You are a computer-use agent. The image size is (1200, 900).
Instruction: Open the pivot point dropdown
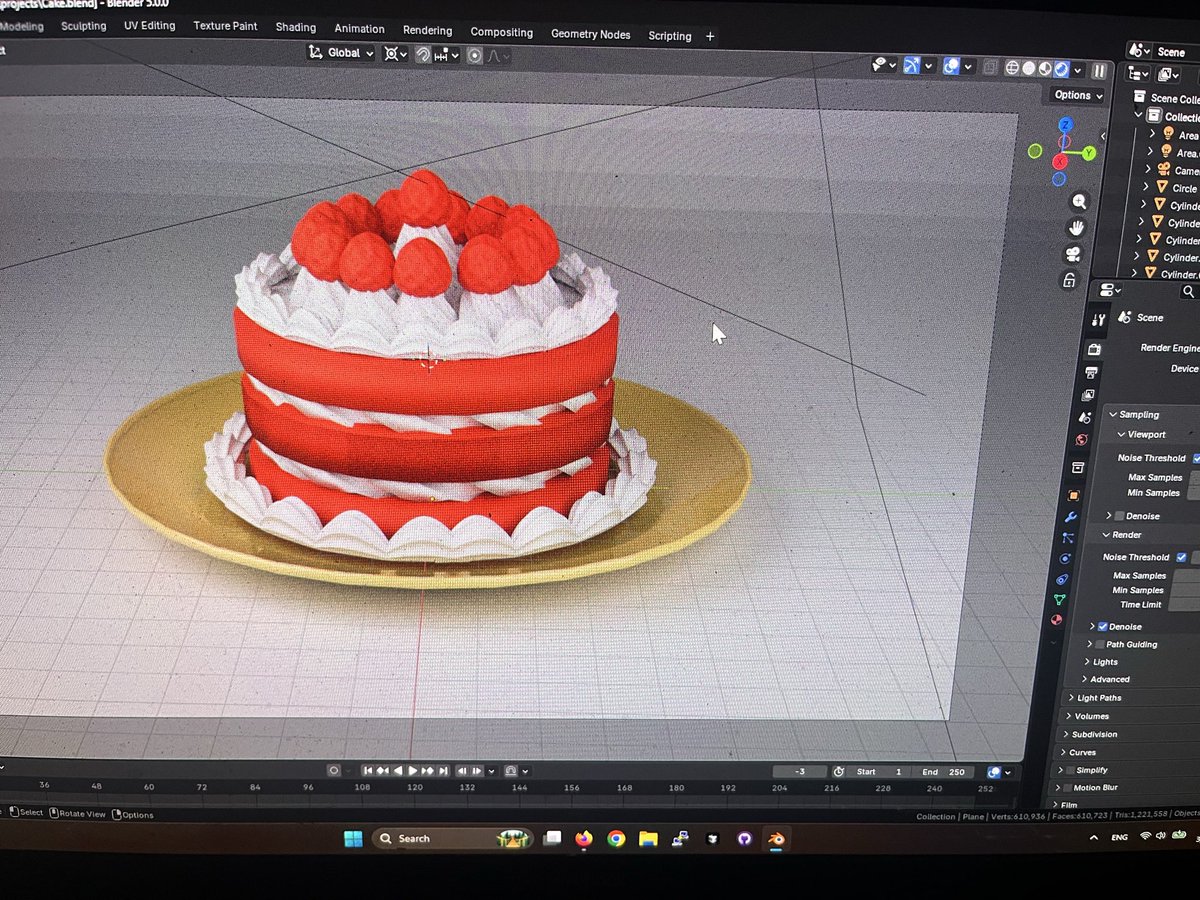tap(396, 54)
